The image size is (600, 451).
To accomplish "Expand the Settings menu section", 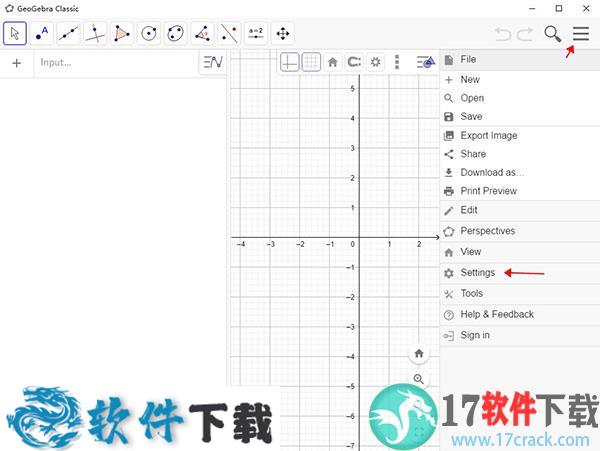I will coord(520,273).
